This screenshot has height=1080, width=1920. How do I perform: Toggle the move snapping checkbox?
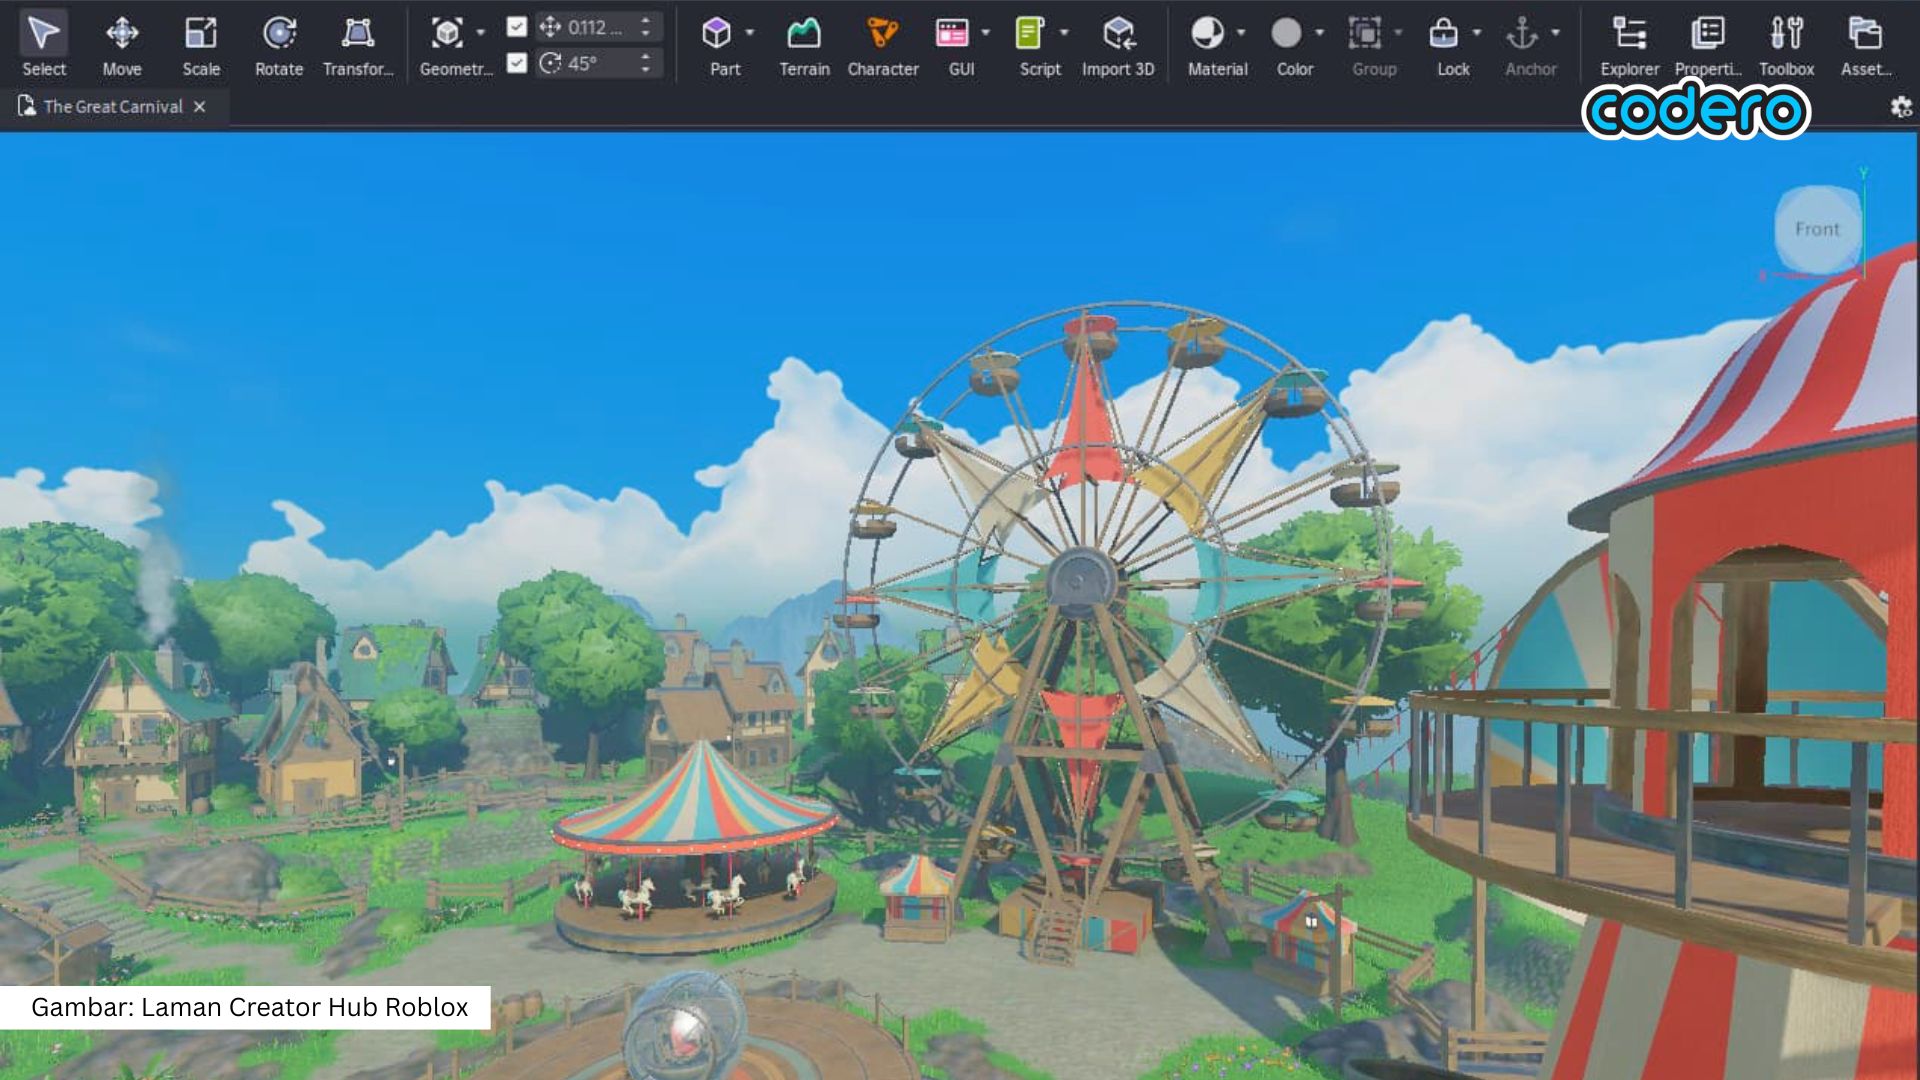pyautogui.click(x=517, y=27)
